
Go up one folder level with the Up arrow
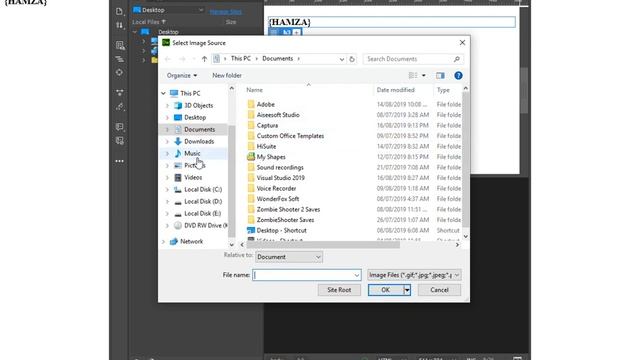coord(204,59)
